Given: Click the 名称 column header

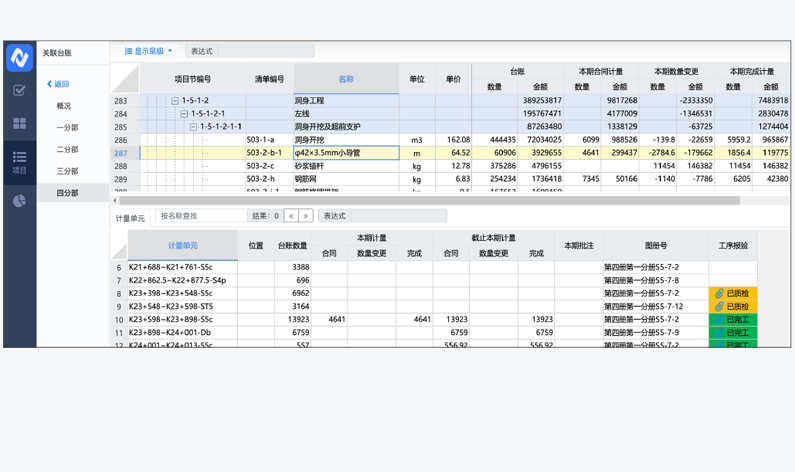Looking at the screenshot, I should pyautogui.click(x=346, y=79).
